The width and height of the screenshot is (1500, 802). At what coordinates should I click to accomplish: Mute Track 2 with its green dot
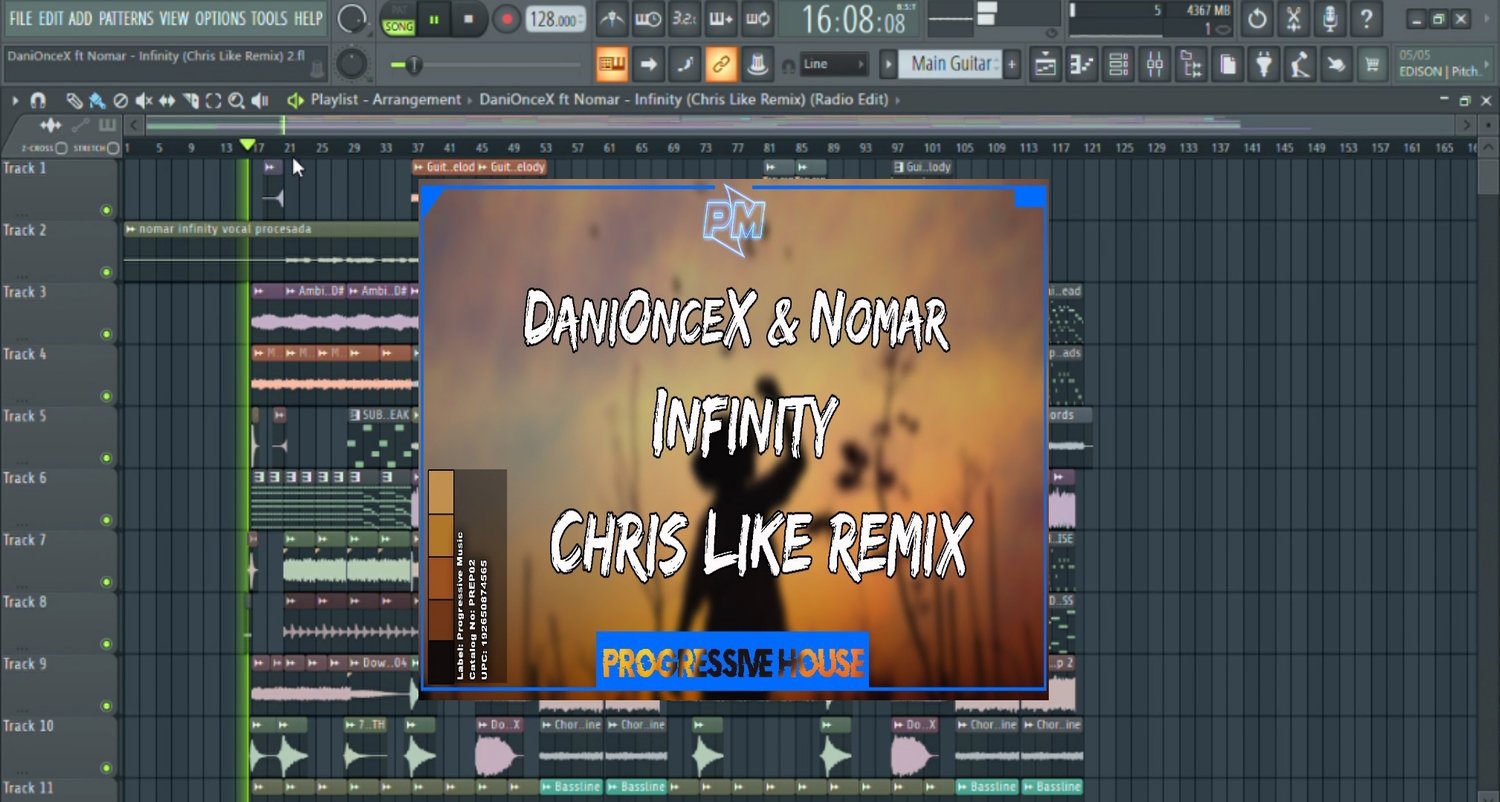pos(106,272)
